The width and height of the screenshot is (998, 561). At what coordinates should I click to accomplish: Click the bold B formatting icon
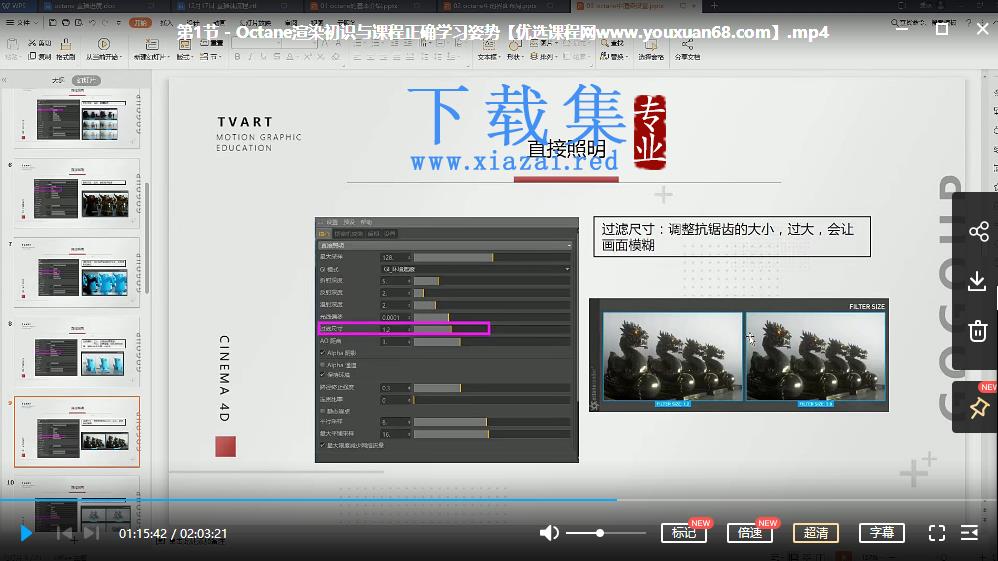(237, 57)
